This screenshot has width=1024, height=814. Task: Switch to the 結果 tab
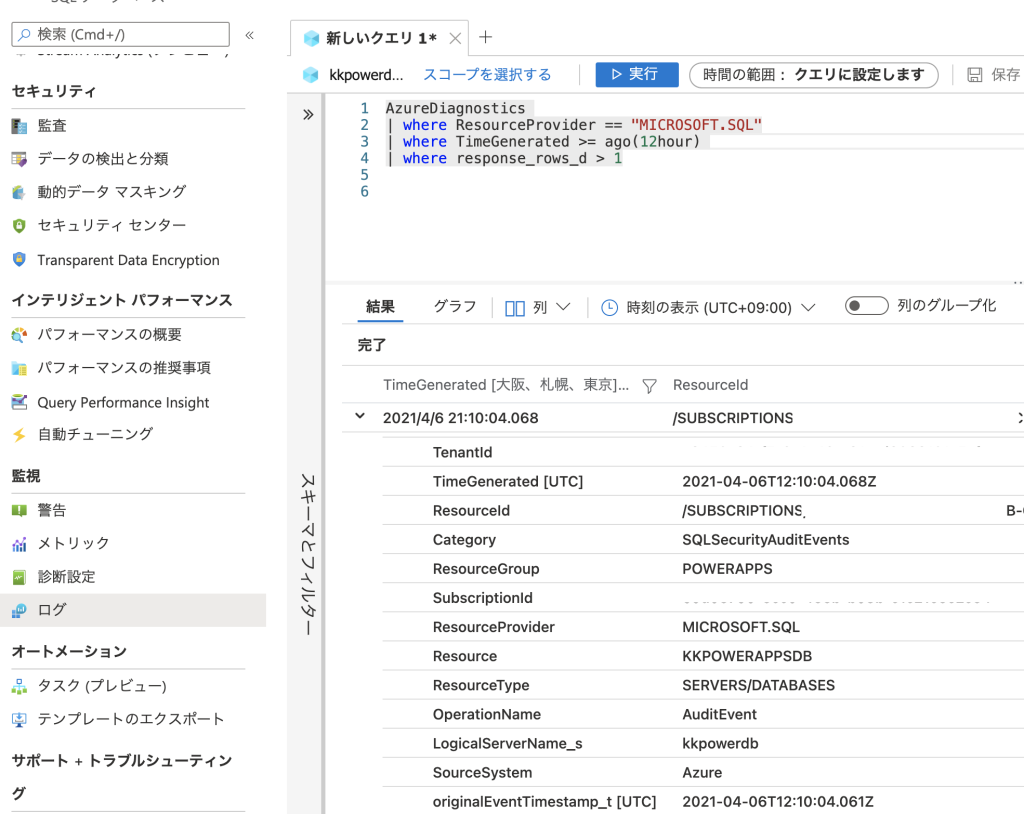coord(380,306)
